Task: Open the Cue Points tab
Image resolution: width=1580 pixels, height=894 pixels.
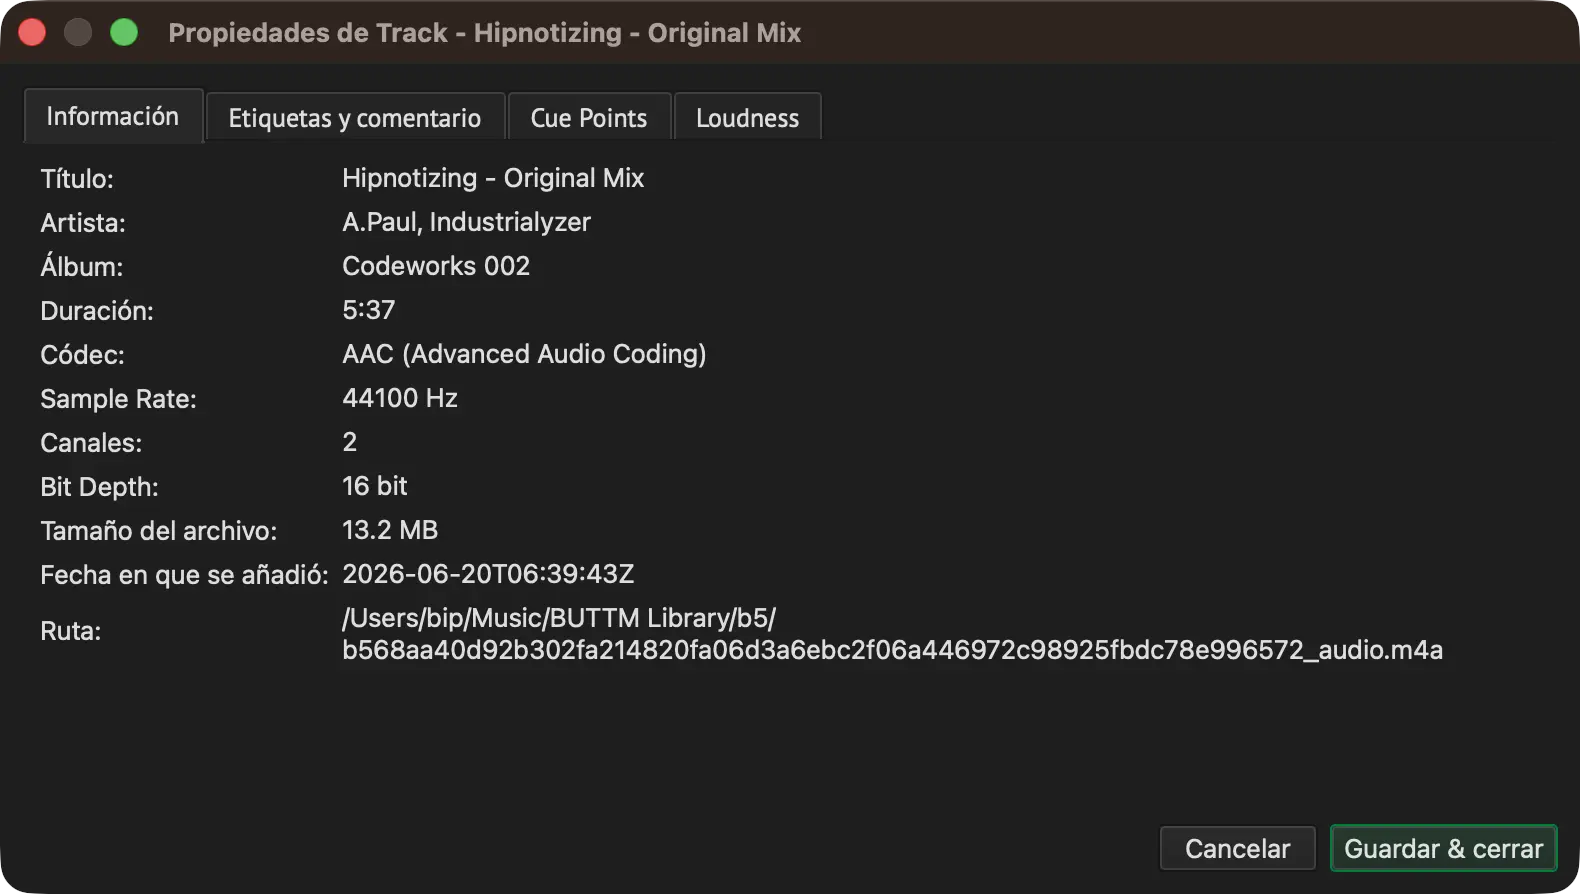Action: point(589,118)
